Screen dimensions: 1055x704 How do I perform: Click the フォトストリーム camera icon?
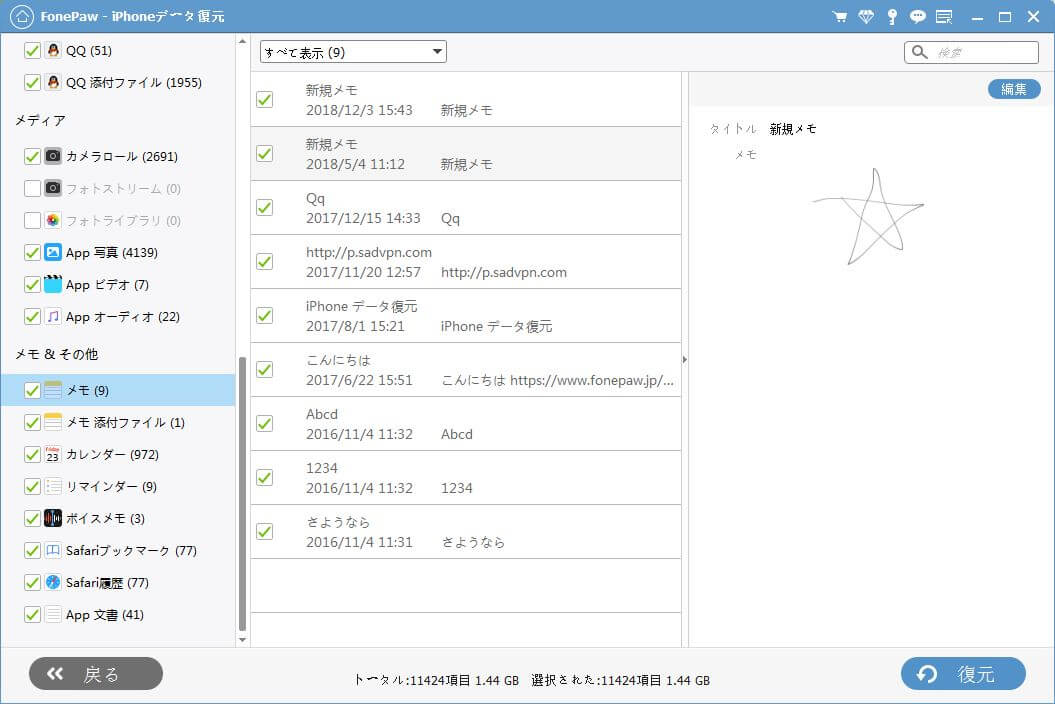pyautogui.click(x=53, y=188)
